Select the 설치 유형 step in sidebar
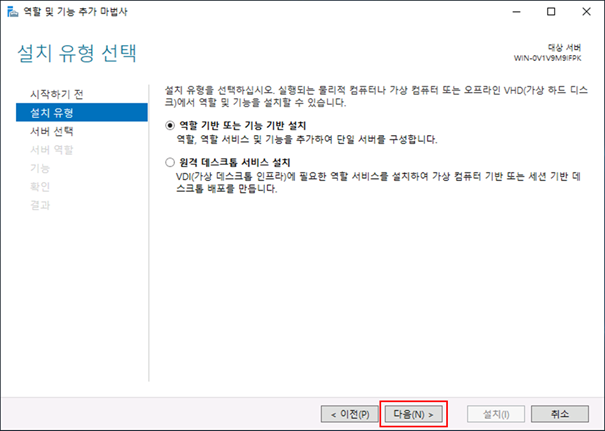Image resolution: width=605 pixels, height=431 pixels. pos(82,112)
